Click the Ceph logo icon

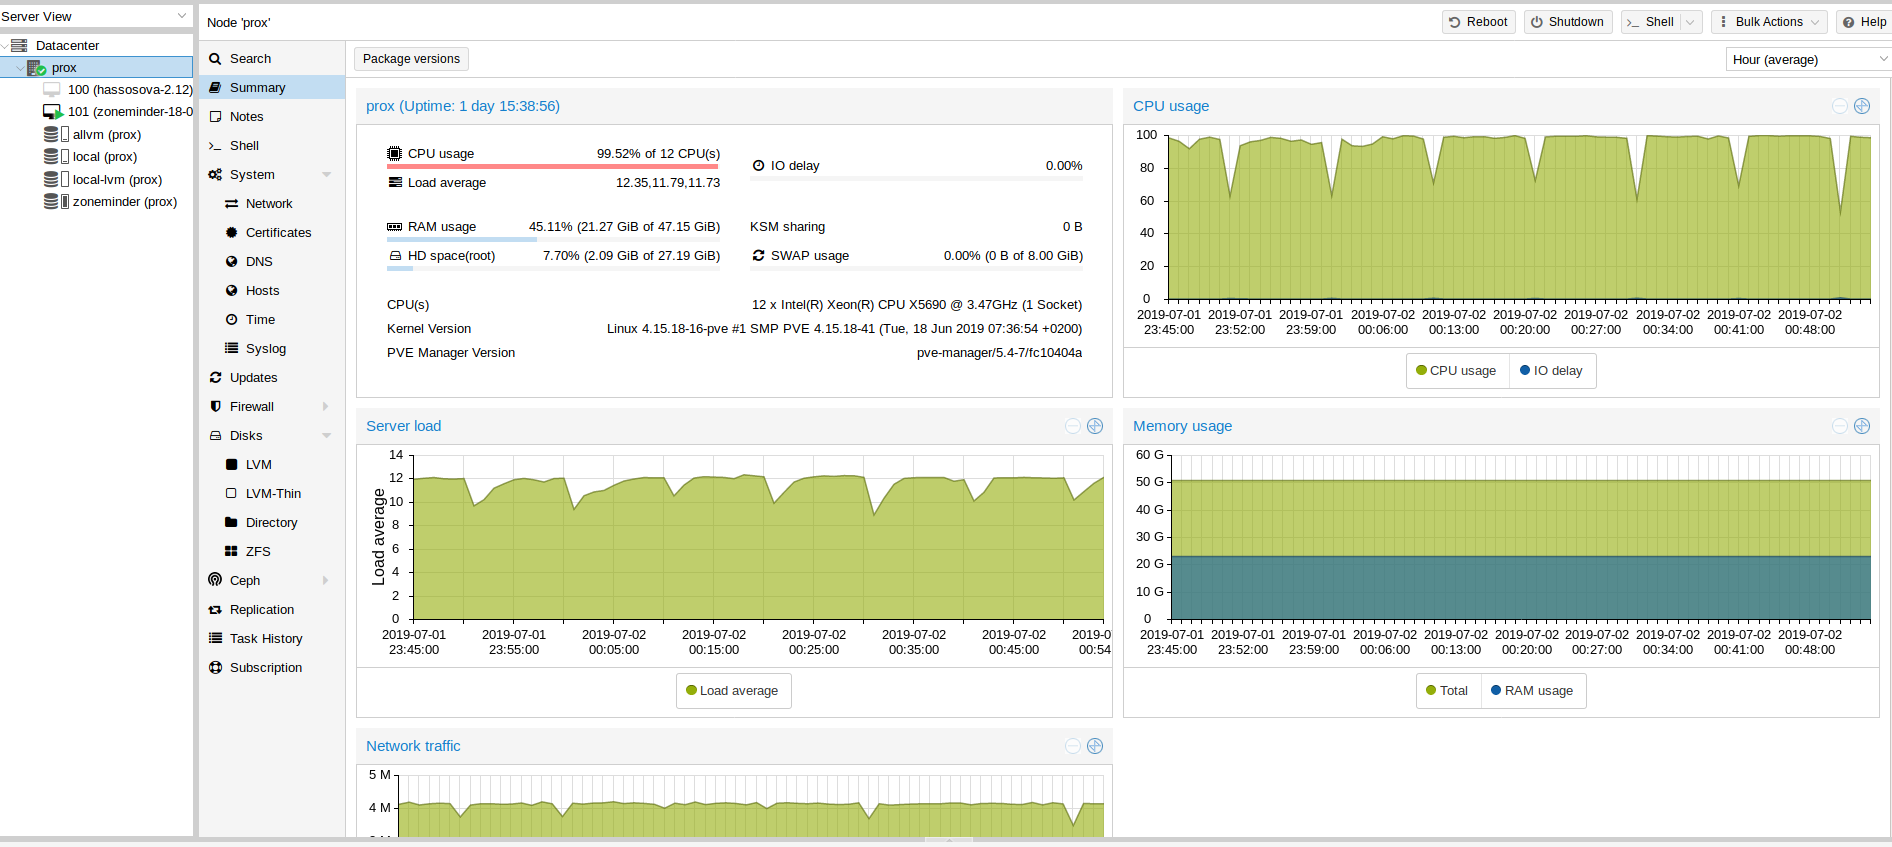[215, 580]
